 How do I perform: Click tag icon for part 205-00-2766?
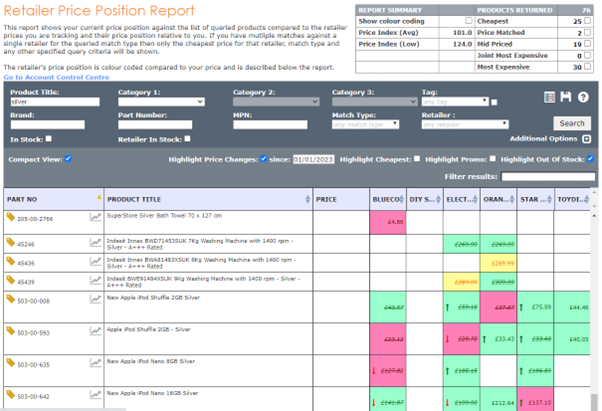point(11,217)
